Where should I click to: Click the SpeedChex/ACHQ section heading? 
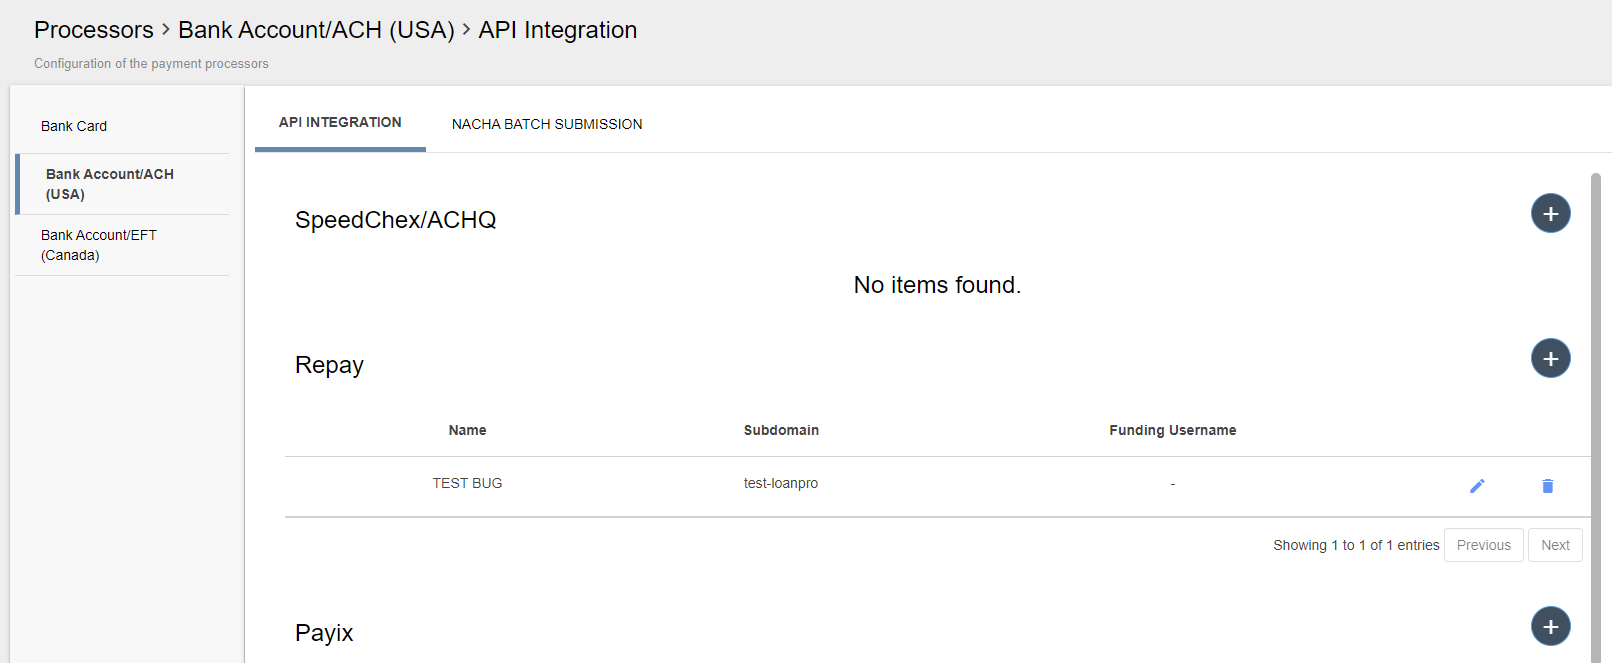pos(395,220)
